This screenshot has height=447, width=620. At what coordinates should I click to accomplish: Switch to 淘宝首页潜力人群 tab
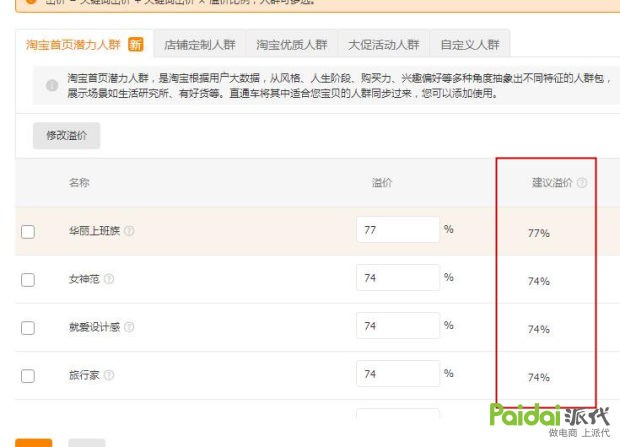tap(84, 44)
